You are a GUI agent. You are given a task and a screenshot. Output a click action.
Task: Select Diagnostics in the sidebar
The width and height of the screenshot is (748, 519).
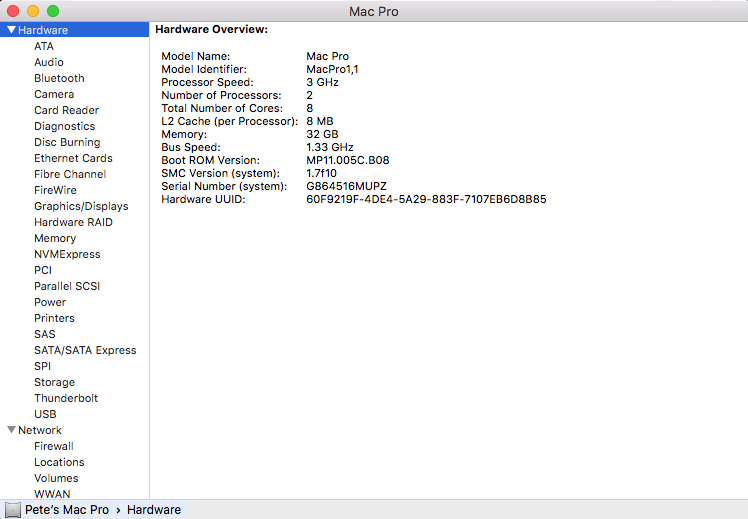pyautogui.click(x=64, y=126)
